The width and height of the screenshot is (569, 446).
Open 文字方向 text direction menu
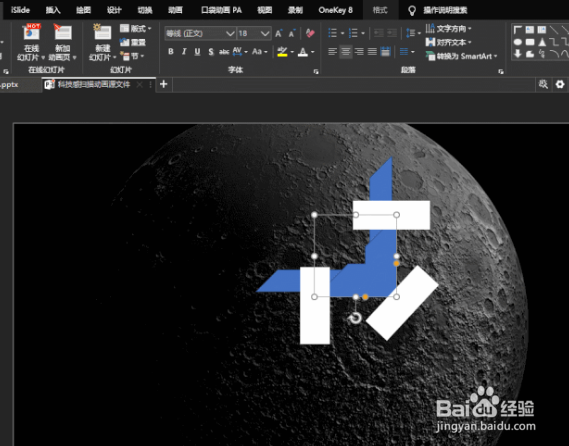(449, 29)
